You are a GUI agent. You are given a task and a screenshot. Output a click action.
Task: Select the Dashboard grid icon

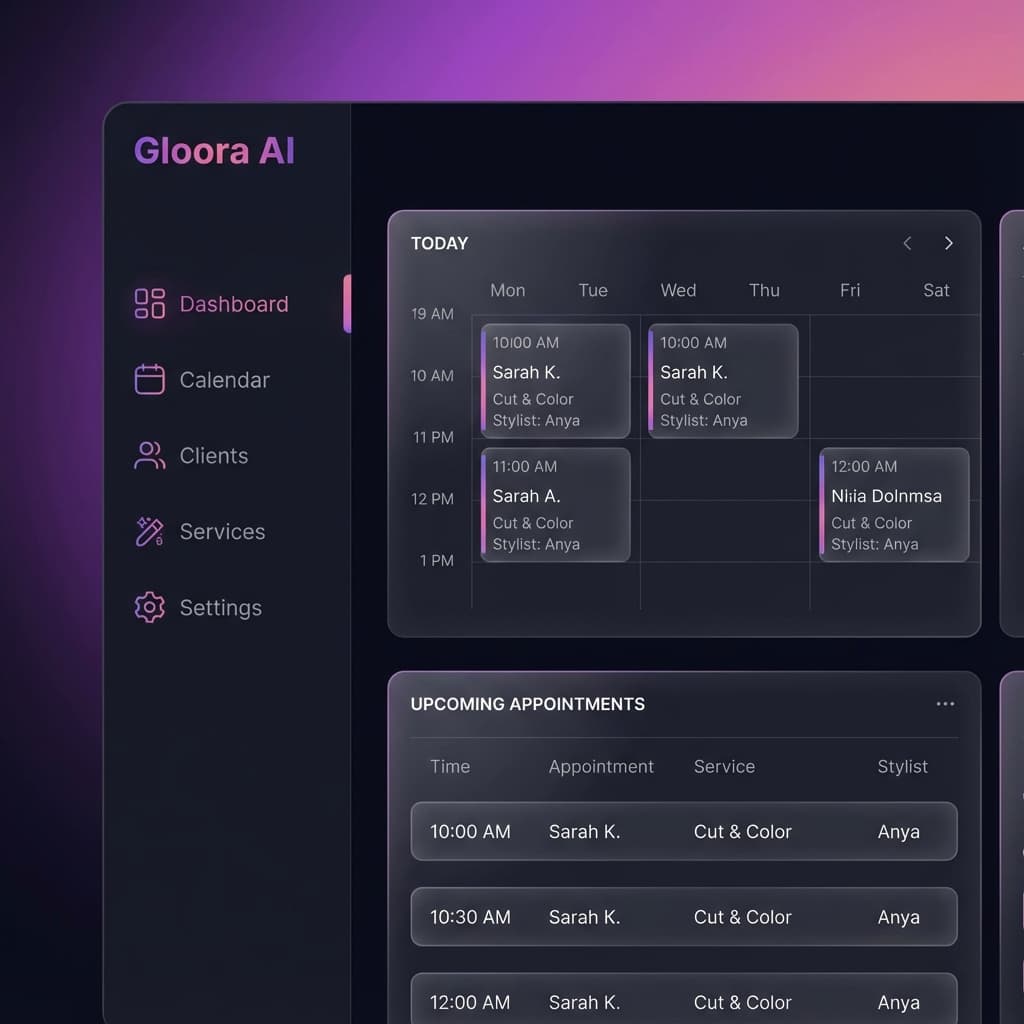click(149, 303)
